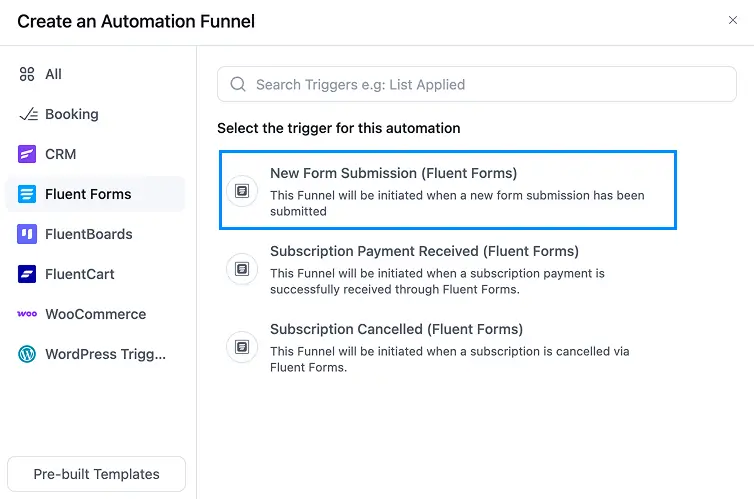Open the Booking category
This screenshot has width=754, height=499.
click(x=95, y=114)
